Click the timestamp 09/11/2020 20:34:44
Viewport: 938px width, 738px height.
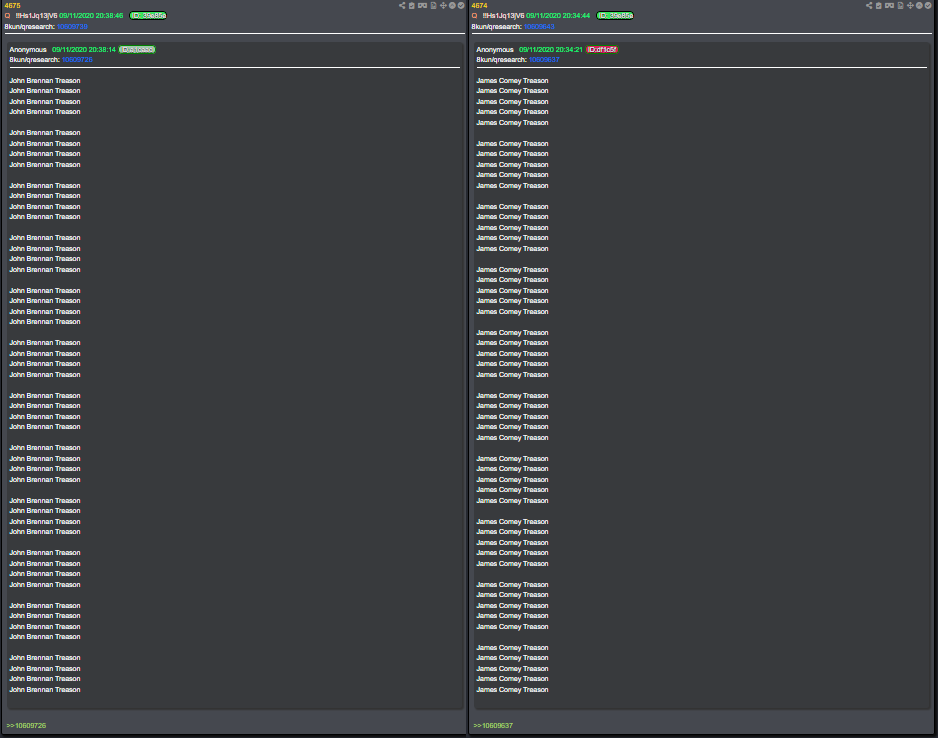[558, 16]
